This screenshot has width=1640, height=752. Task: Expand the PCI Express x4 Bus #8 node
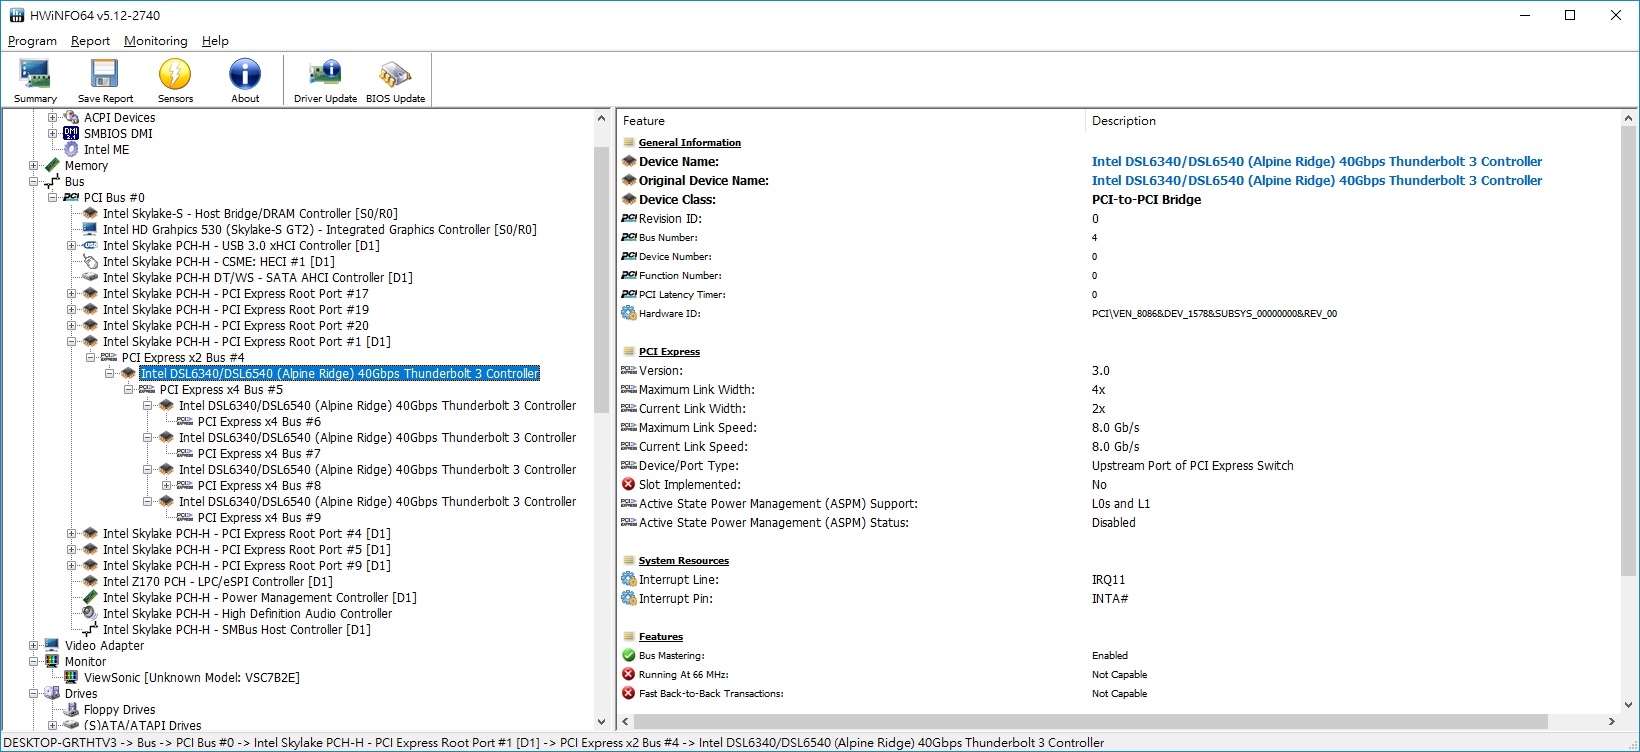tap(166, 485)
